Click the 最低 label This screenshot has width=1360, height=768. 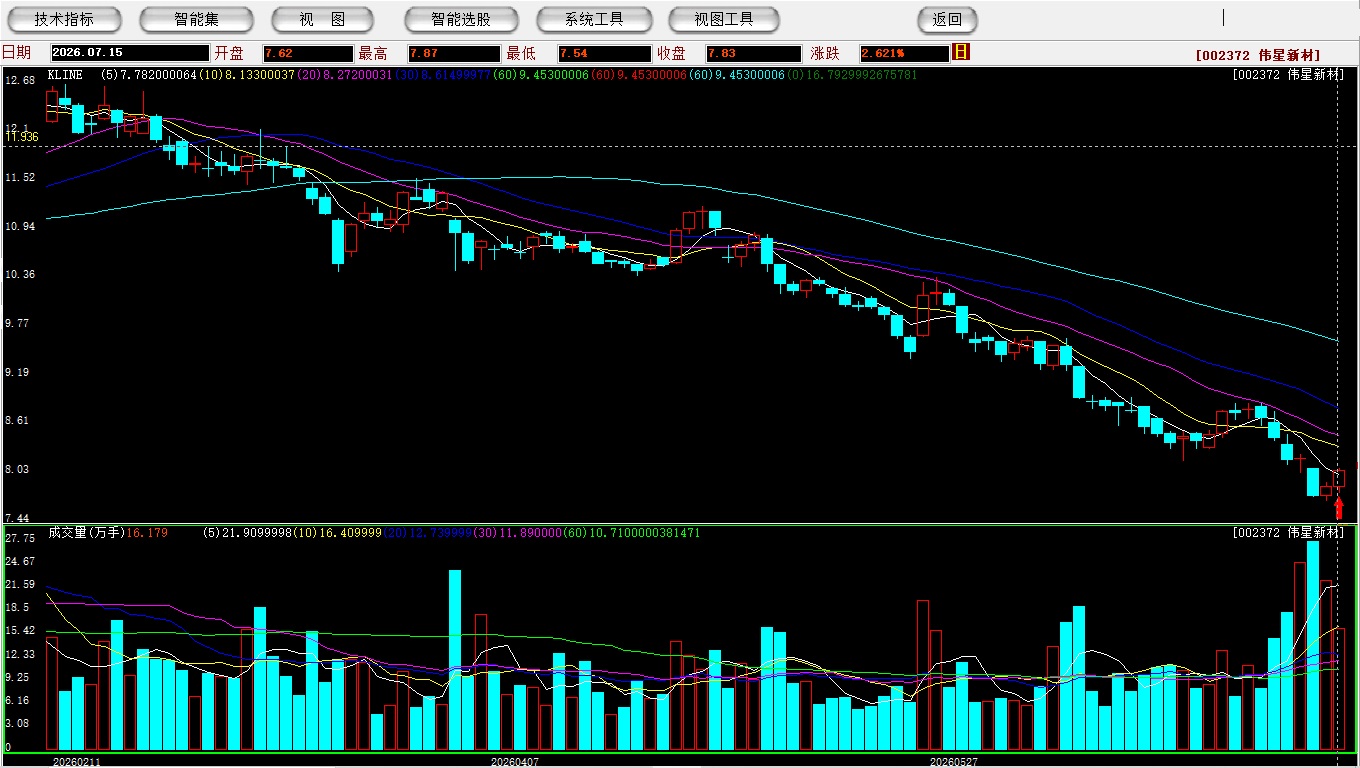[x=521, y=53]
